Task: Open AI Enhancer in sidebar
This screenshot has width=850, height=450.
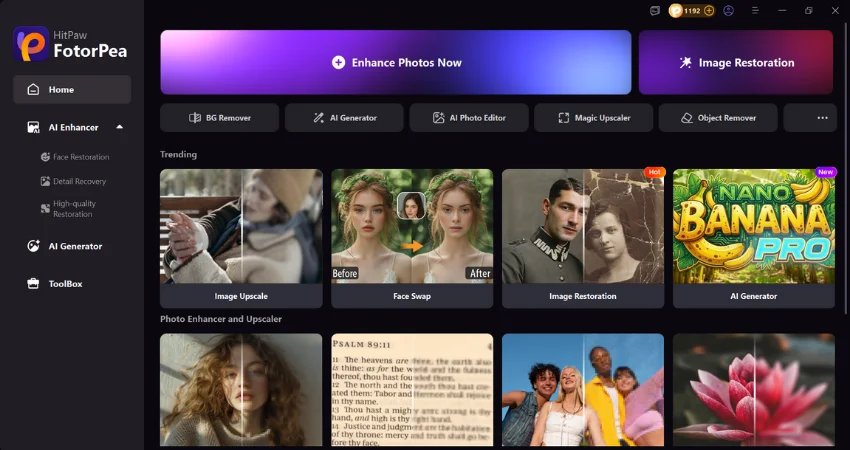Action: (75, 127)
